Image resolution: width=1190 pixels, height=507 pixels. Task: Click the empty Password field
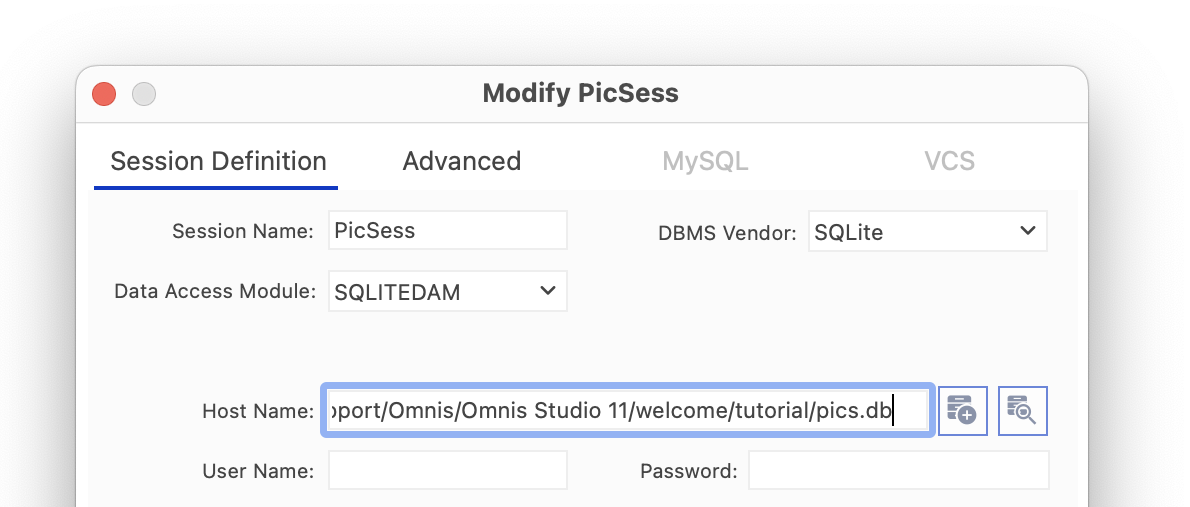[x=899, y=470]
